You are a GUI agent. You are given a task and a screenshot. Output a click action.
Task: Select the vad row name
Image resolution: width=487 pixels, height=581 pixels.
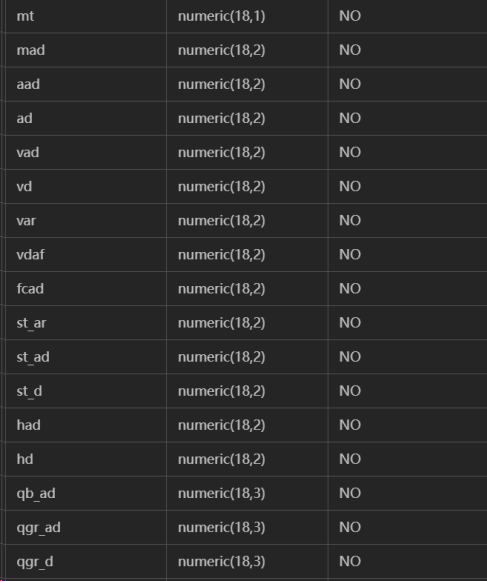click(28, 152)
